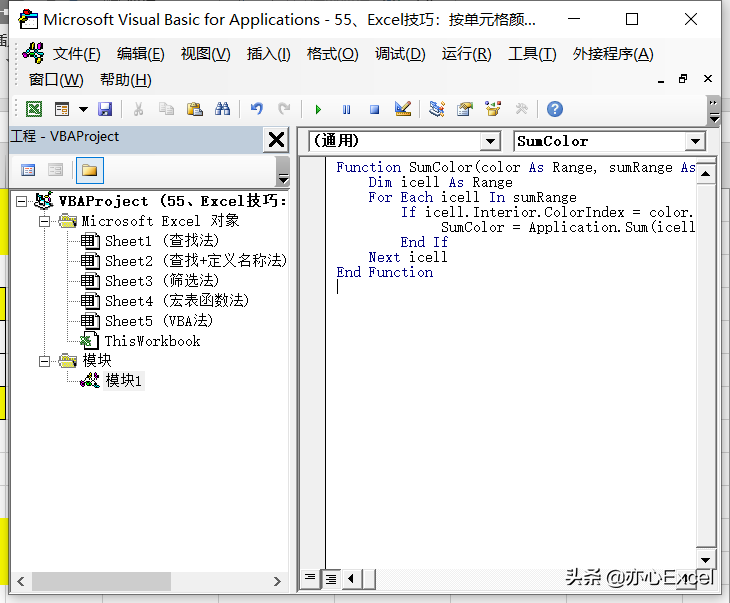Toggle Folders view in project panel
Screen dimensions: 730x603
pos(90,170)
